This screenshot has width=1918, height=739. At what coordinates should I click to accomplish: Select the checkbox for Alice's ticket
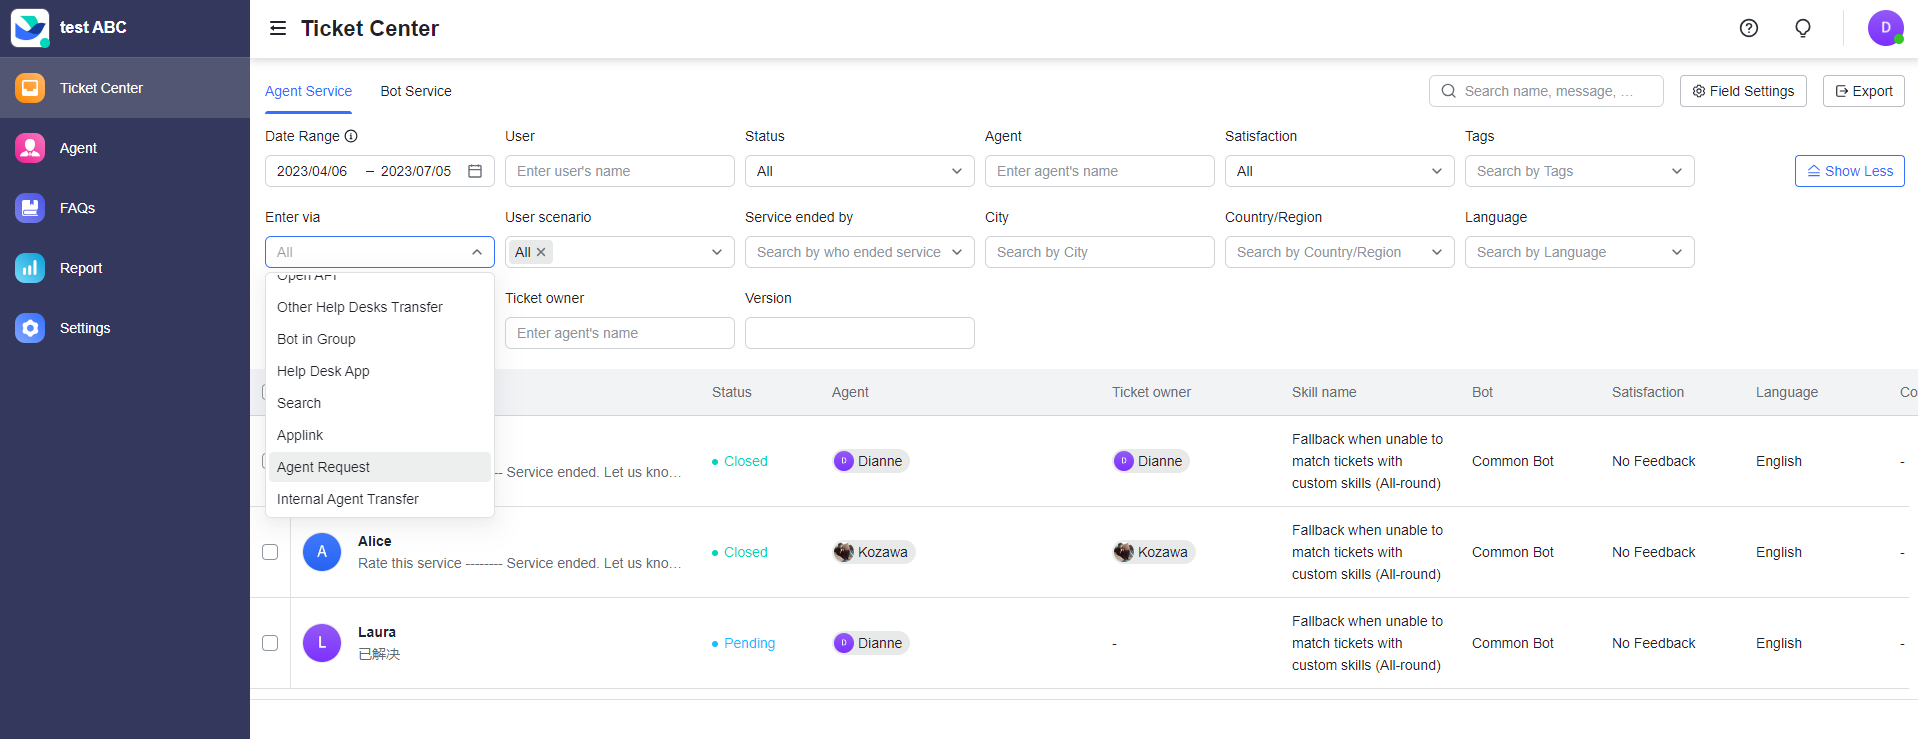(270, 552)
